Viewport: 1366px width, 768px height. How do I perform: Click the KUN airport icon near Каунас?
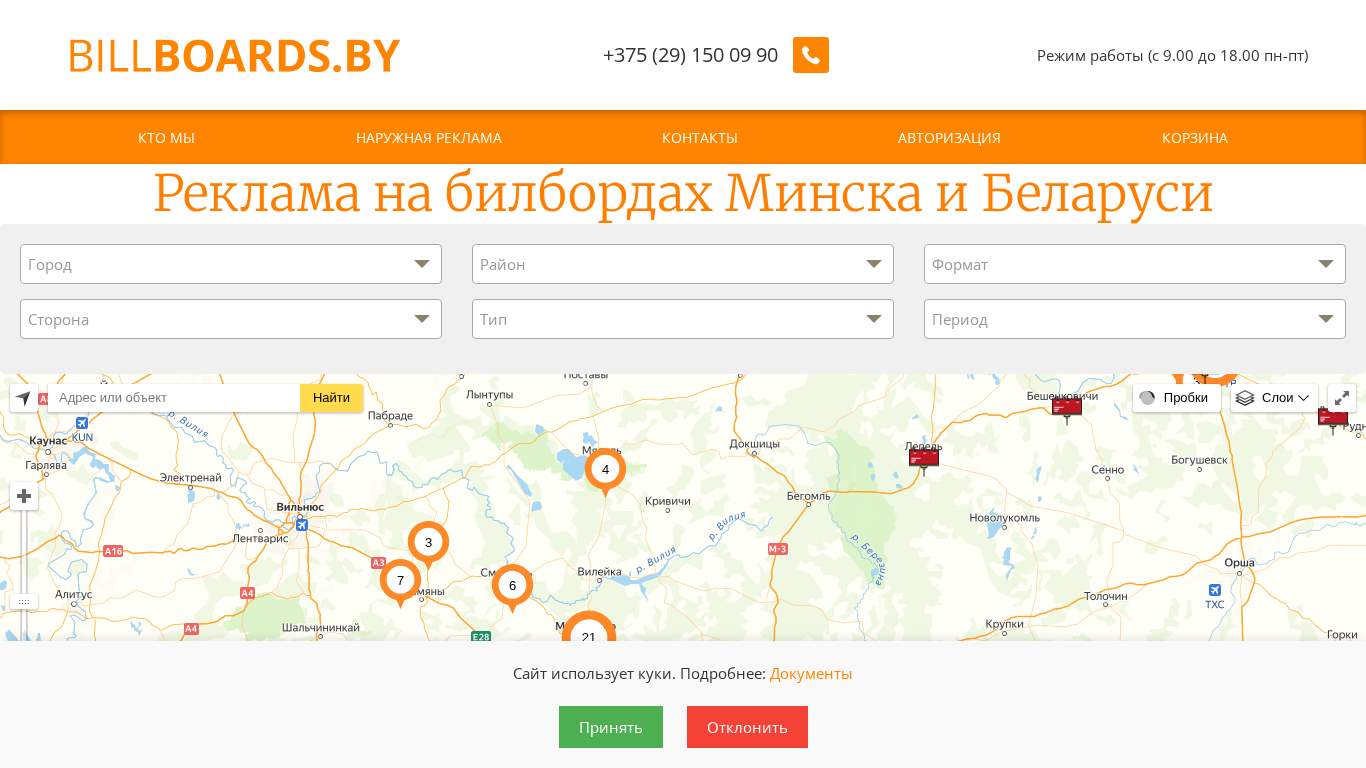click(83, 424)
